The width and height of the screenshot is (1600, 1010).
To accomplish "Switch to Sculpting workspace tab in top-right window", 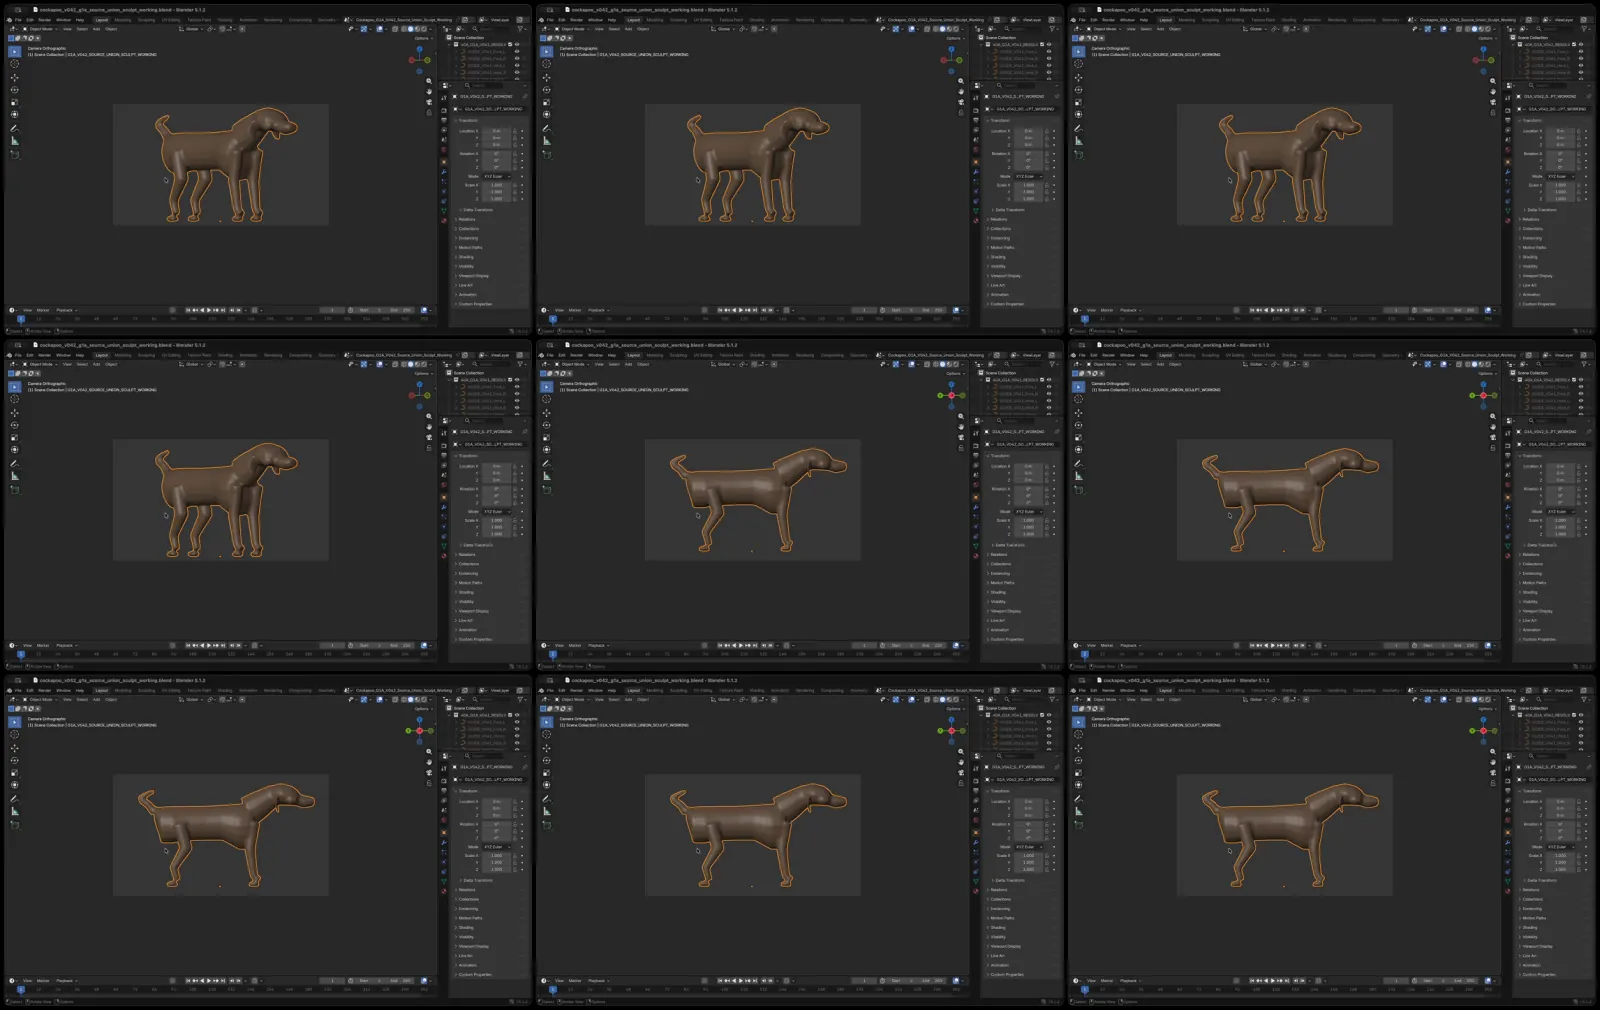I will pos(1211,20).
